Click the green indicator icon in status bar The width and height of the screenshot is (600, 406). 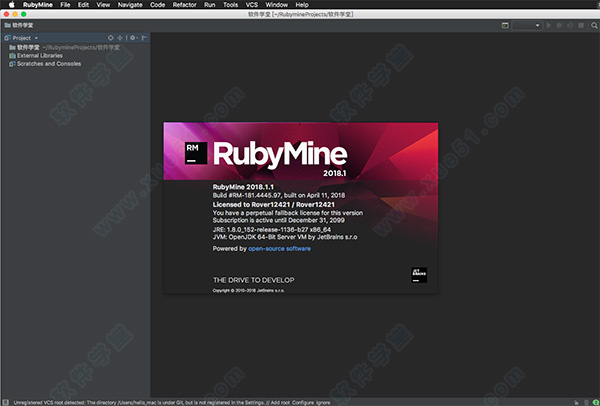pyautogui.click(x=595, y=403)
